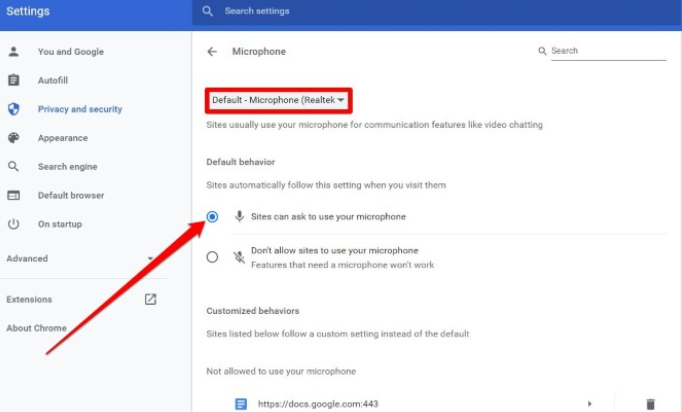Viewport: 682px width, 412px height.
Task: Click Features that need a microphone won't work text
Action: tap(342, 265)
